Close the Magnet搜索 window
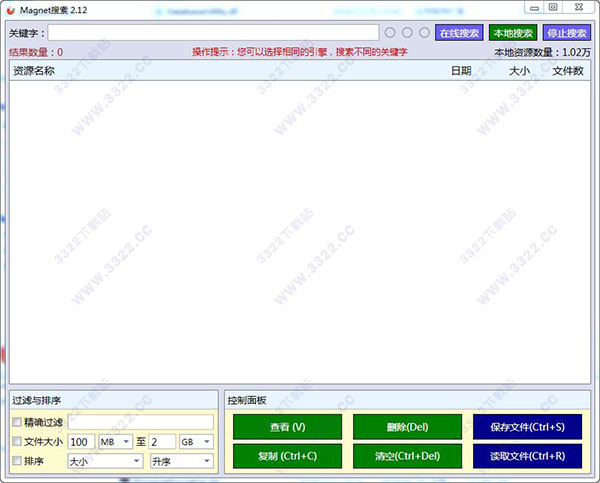 (x=579, y=7)
